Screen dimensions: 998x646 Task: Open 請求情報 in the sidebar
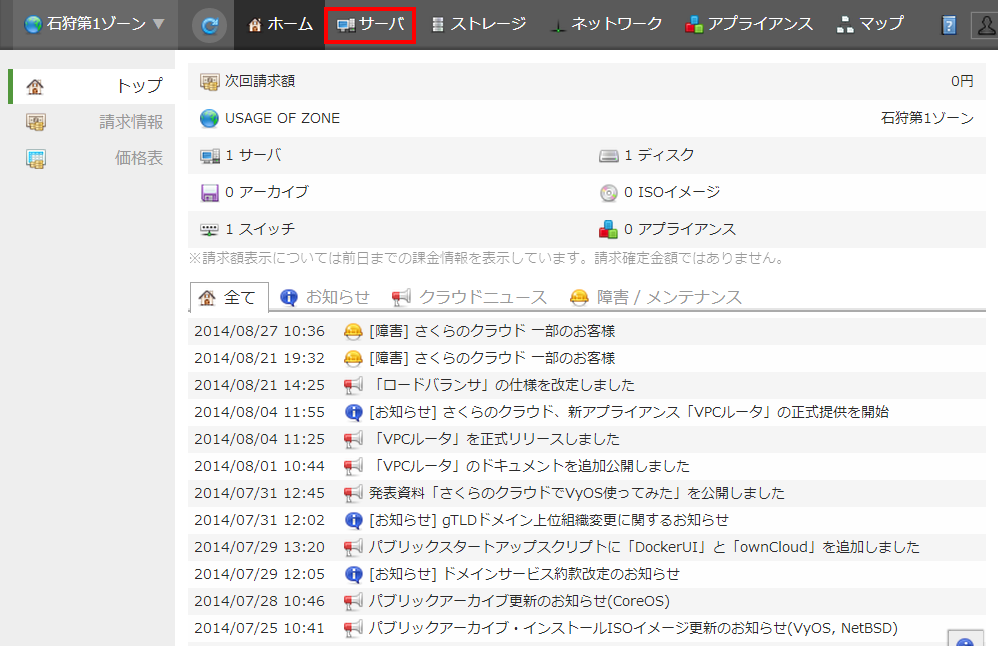point(130,122)
